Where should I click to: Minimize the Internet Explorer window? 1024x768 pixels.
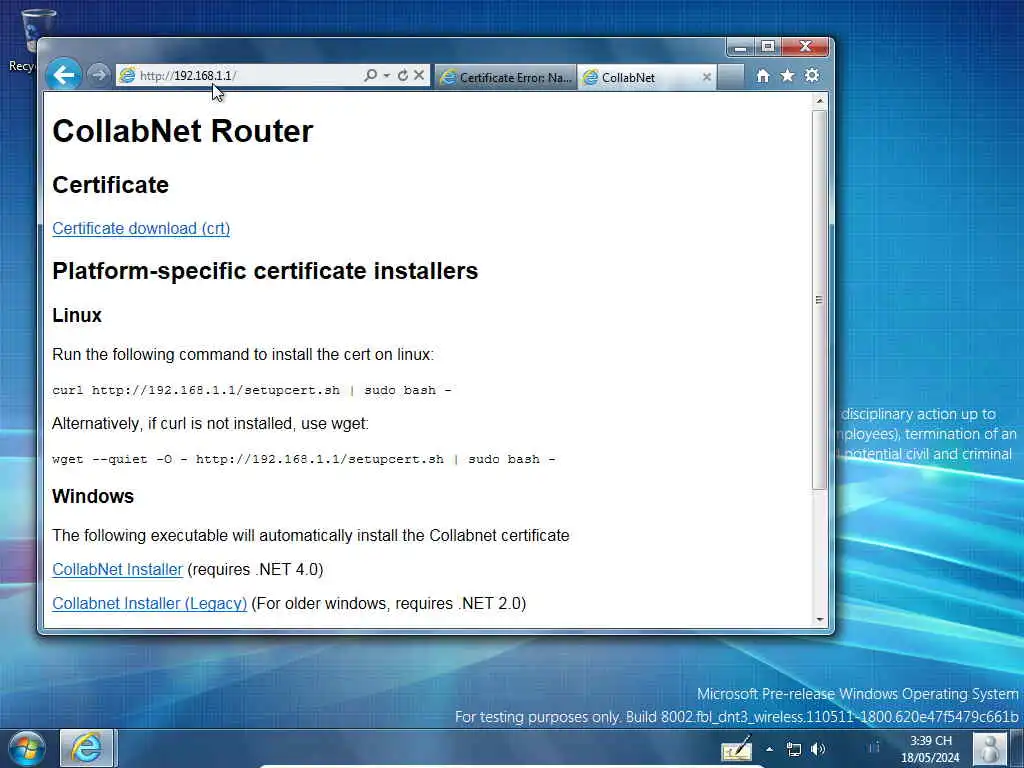coord(741,47)
